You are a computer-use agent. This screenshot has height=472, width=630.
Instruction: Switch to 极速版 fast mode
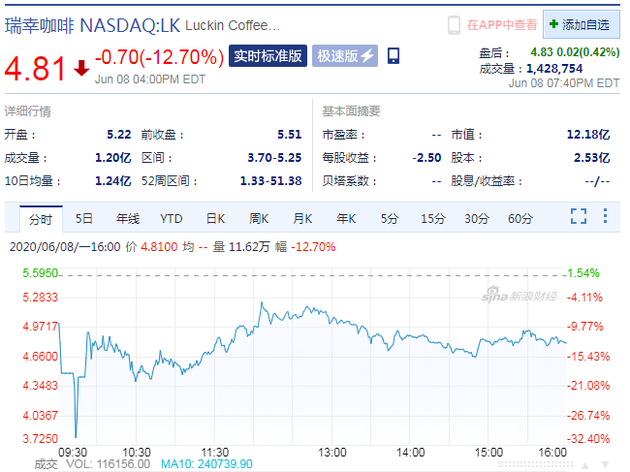[345, 56]
